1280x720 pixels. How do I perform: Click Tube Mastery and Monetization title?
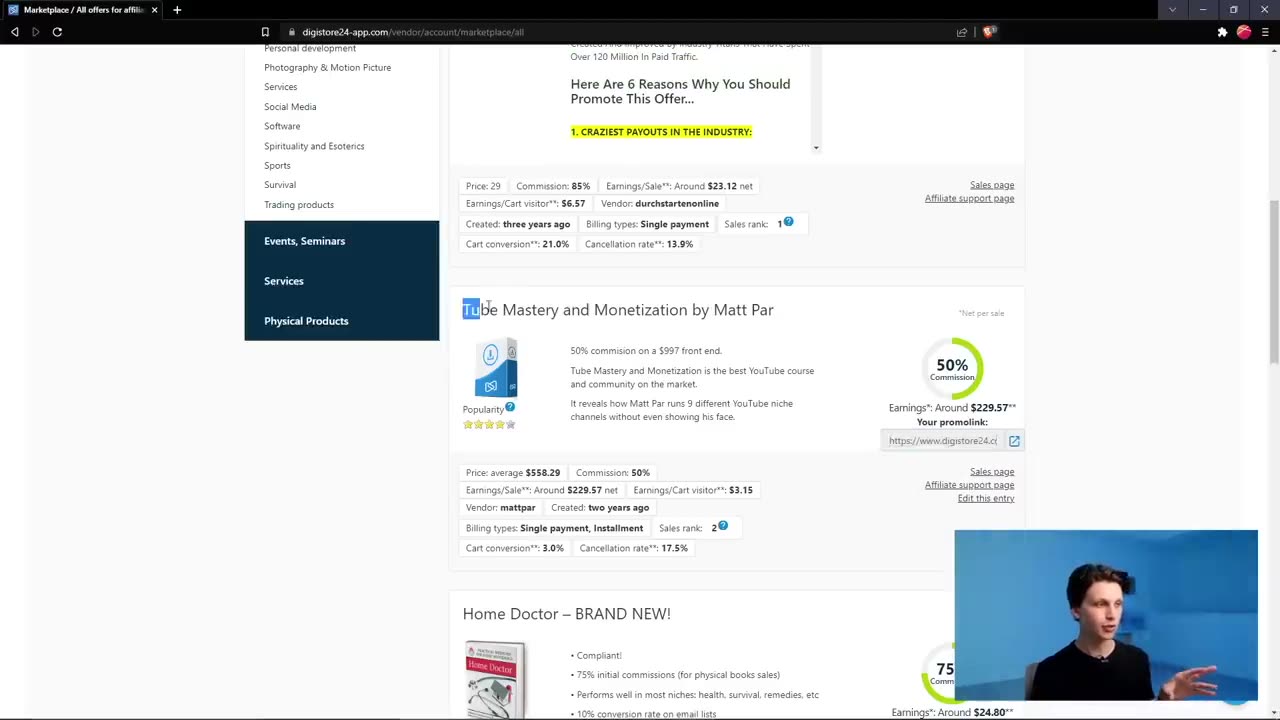pyautogui.click(x=618, y=310)
